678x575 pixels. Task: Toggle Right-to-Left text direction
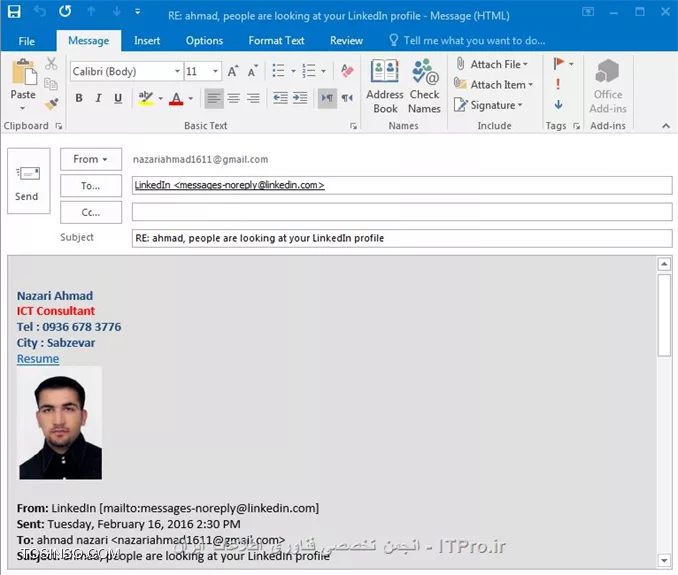coord(347,98)
